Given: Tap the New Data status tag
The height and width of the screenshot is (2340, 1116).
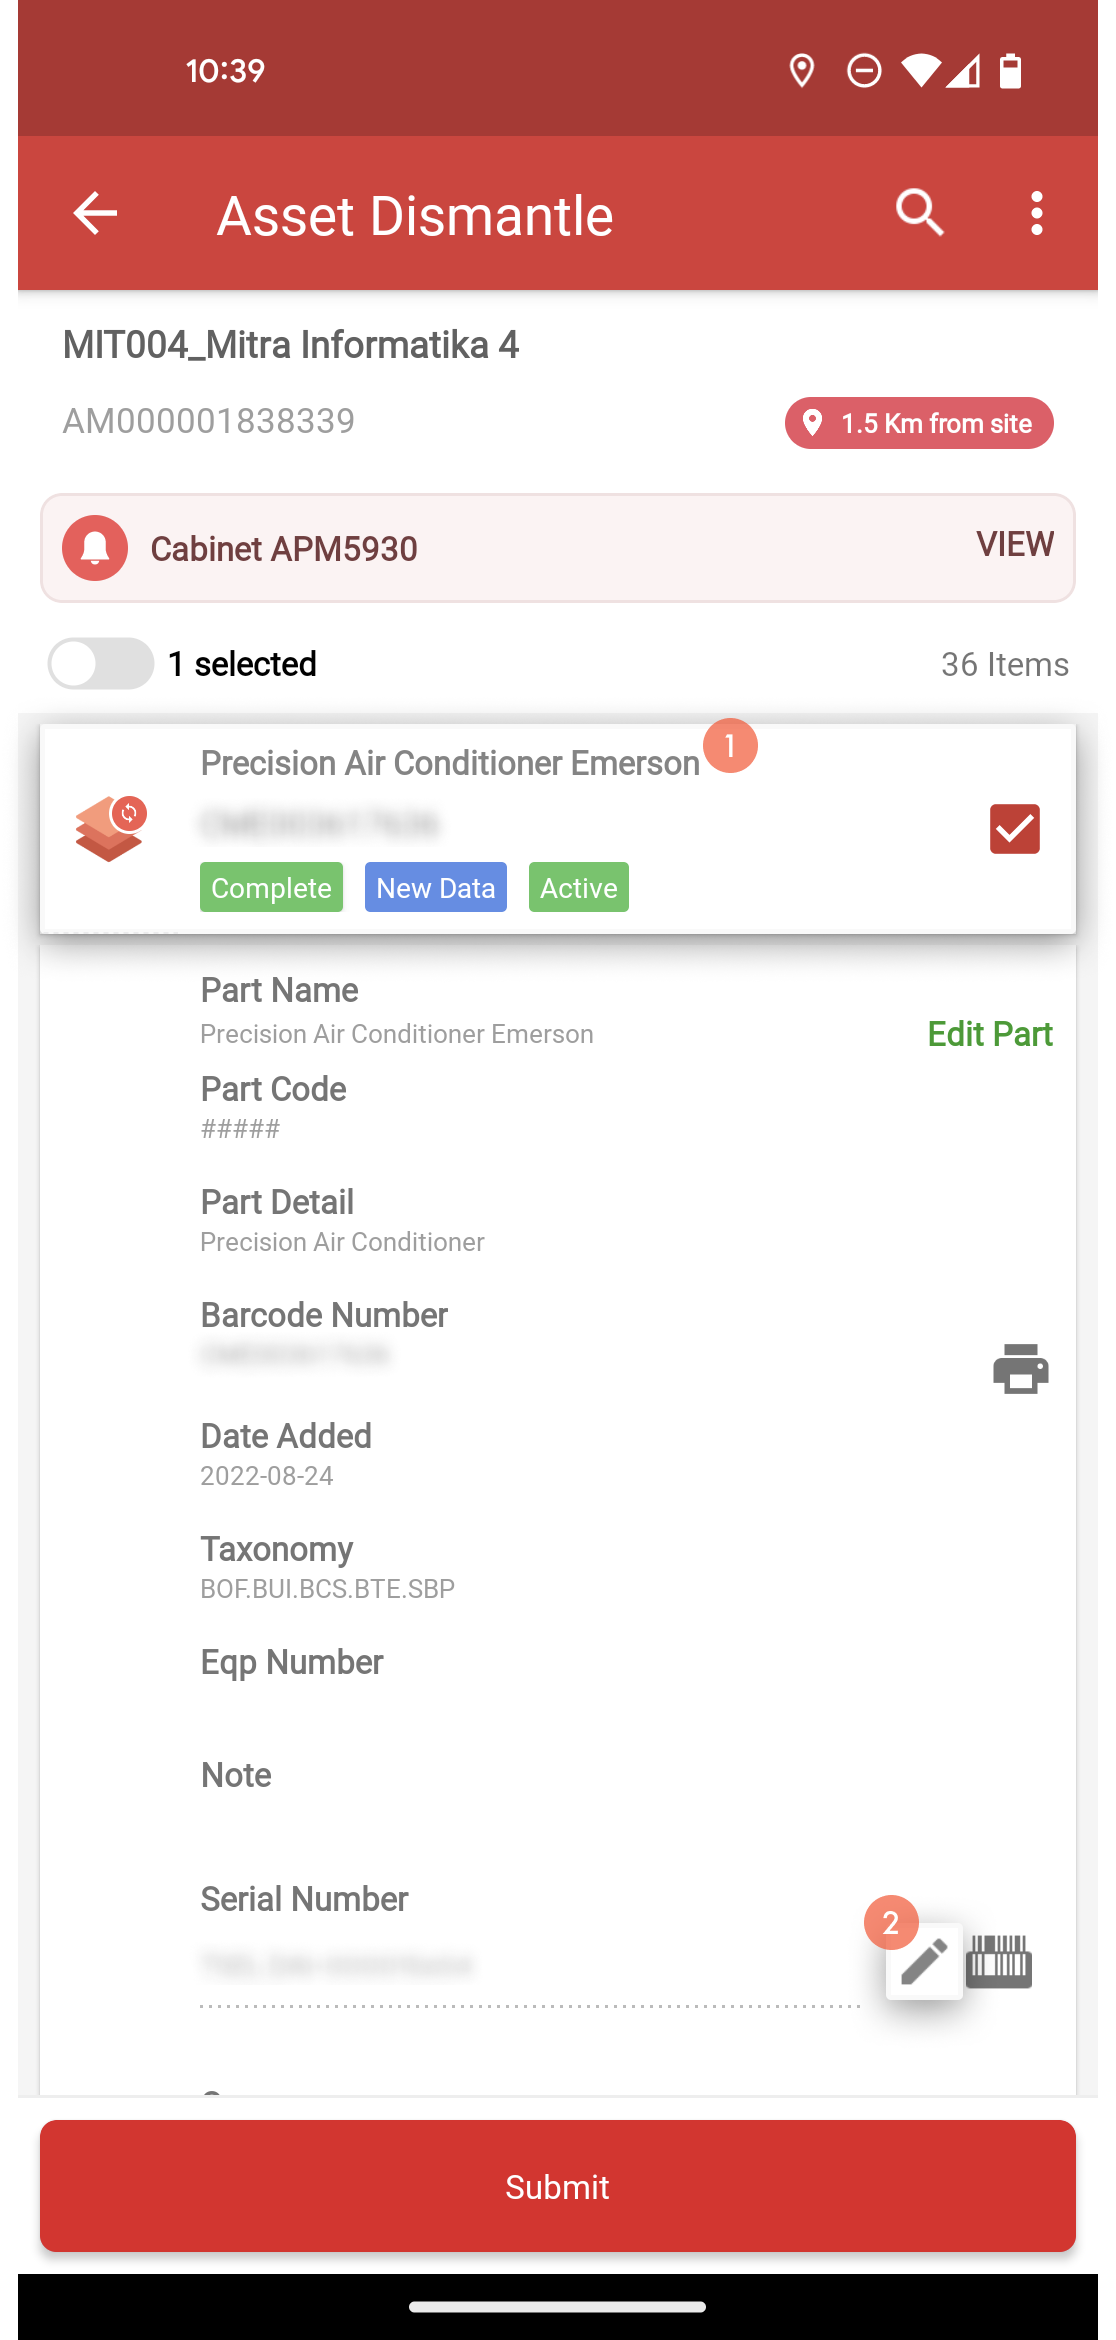Looking at the screenshot, I should [436, 887].
